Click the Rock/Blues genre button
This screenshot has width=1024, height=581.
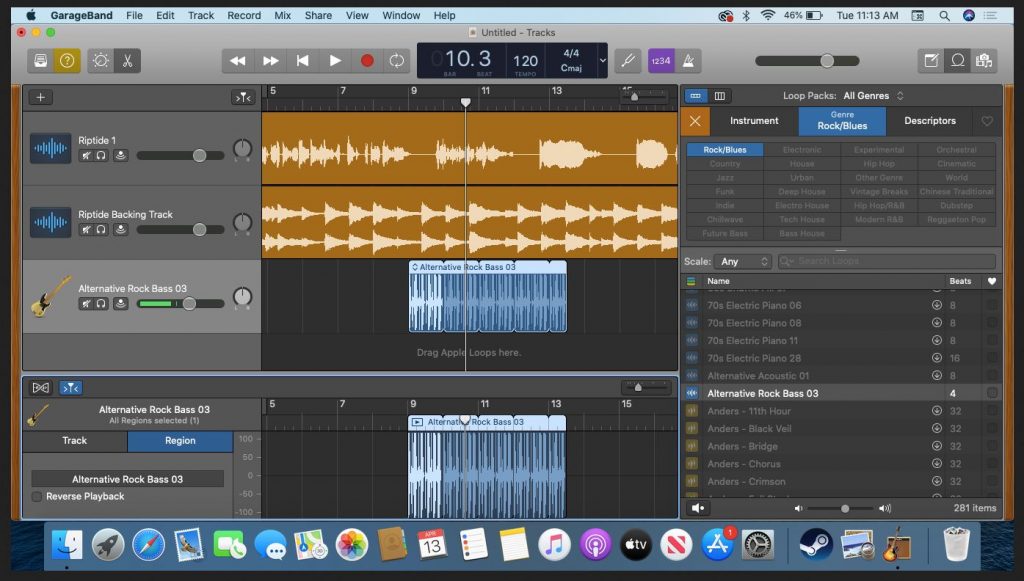[x=723, y=149]
